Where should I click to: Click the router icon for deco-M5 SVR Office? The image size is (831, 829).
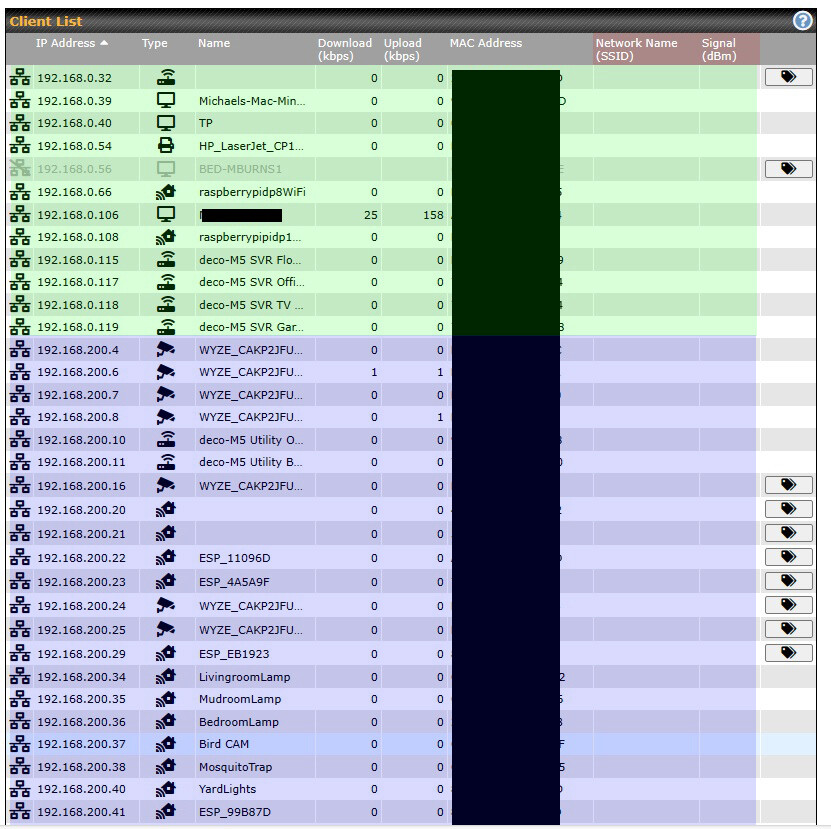coord(166,282)
